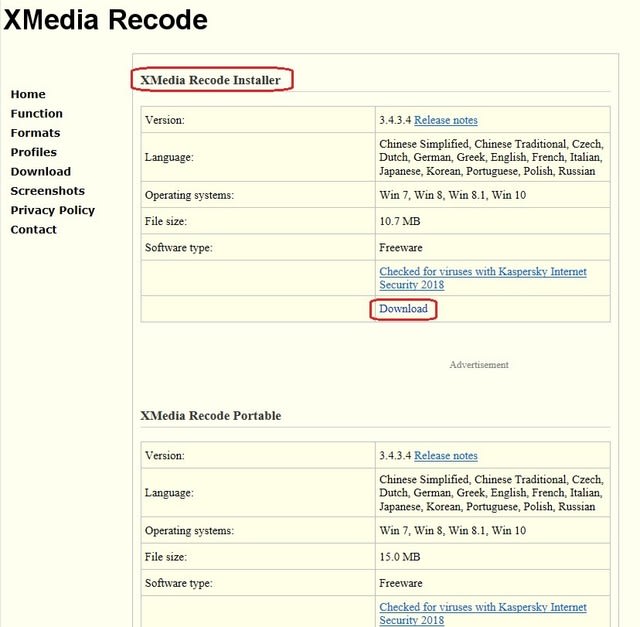
Task: View the Screenshots page from the sidebar
Action: (x=47, y=191)
